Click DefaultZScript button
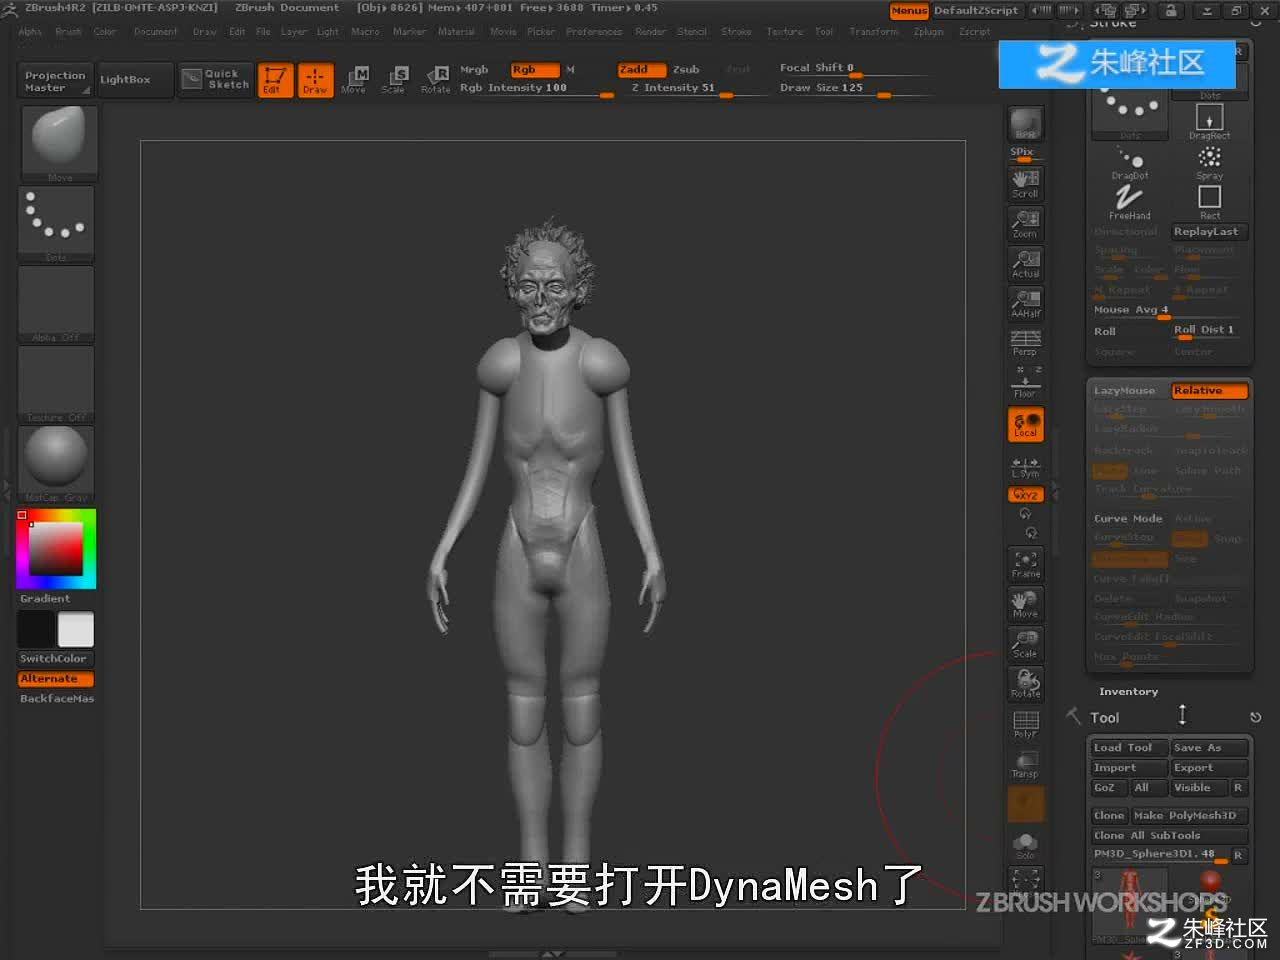The height and width of the screenshot is (960, 1280). point(976,11)
